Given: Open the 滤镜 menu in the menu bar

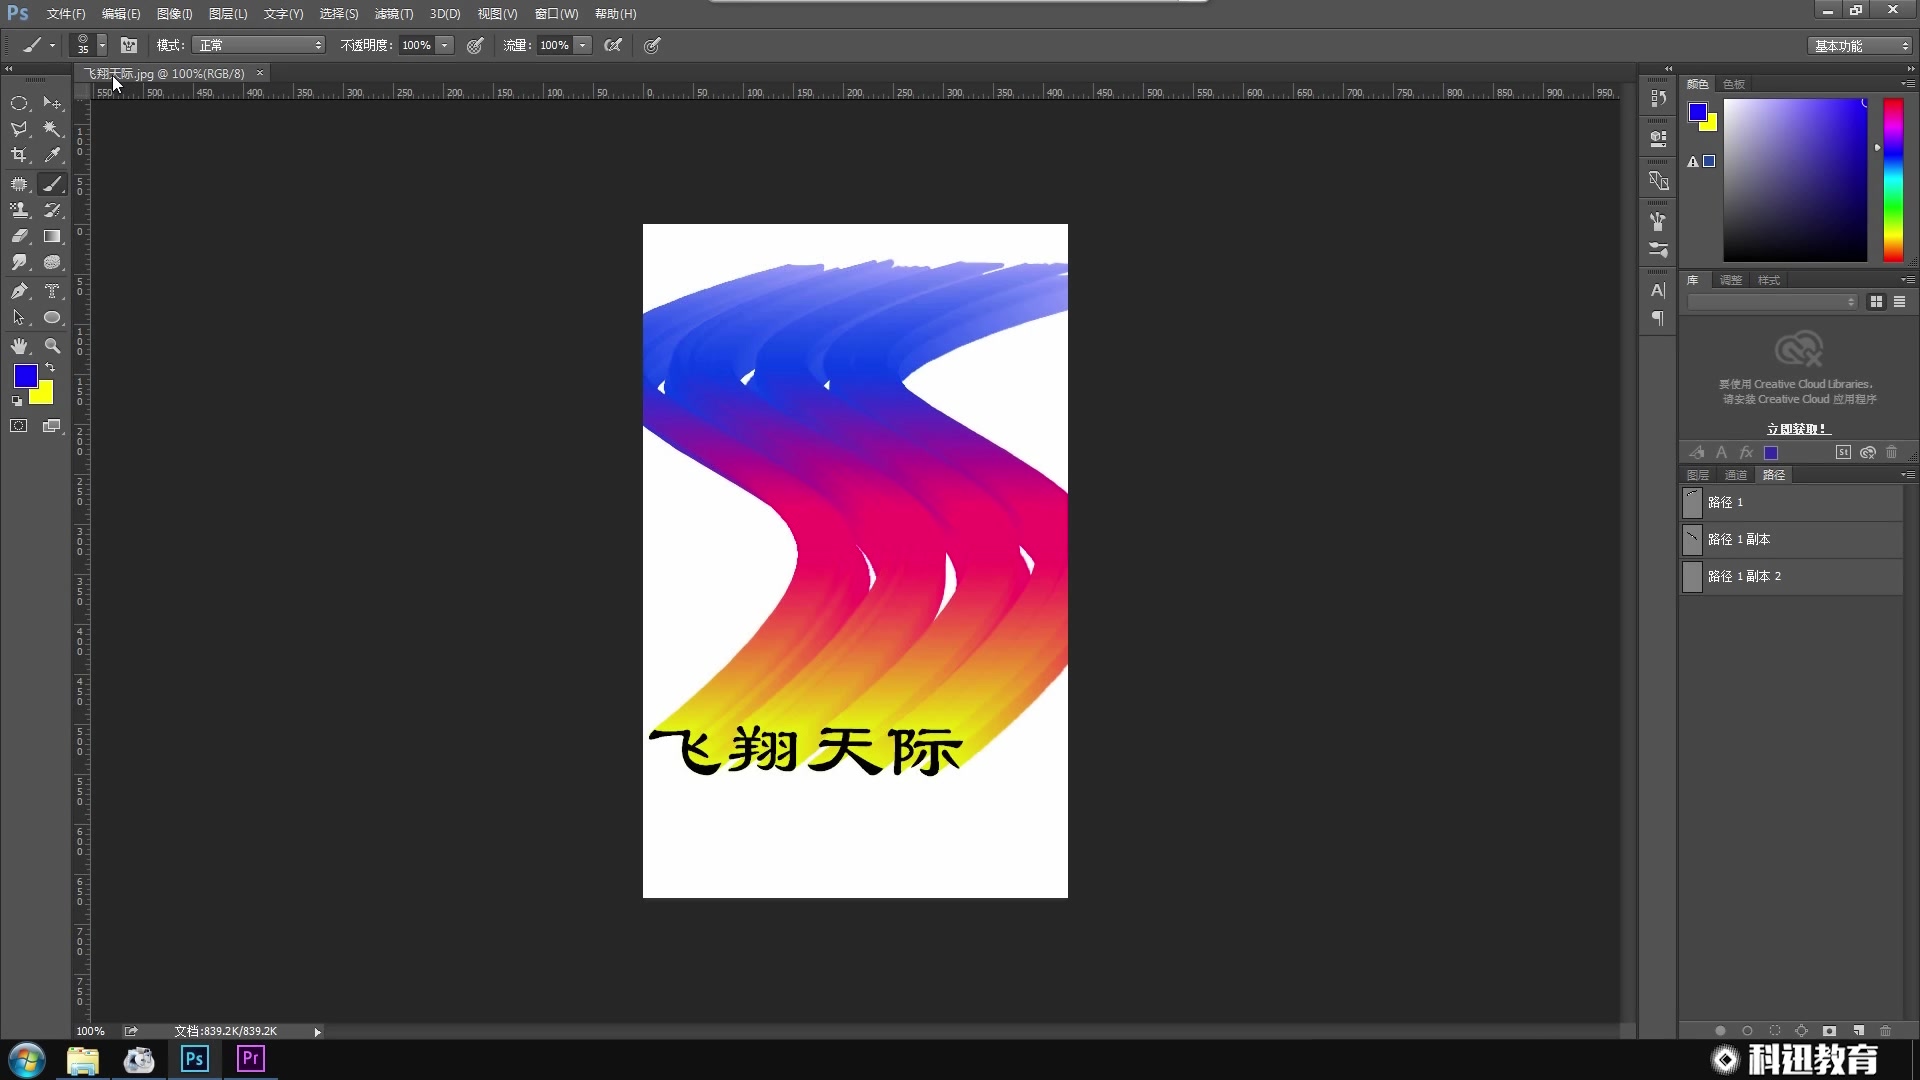Looking at the screenshot, I should point(392,14).
